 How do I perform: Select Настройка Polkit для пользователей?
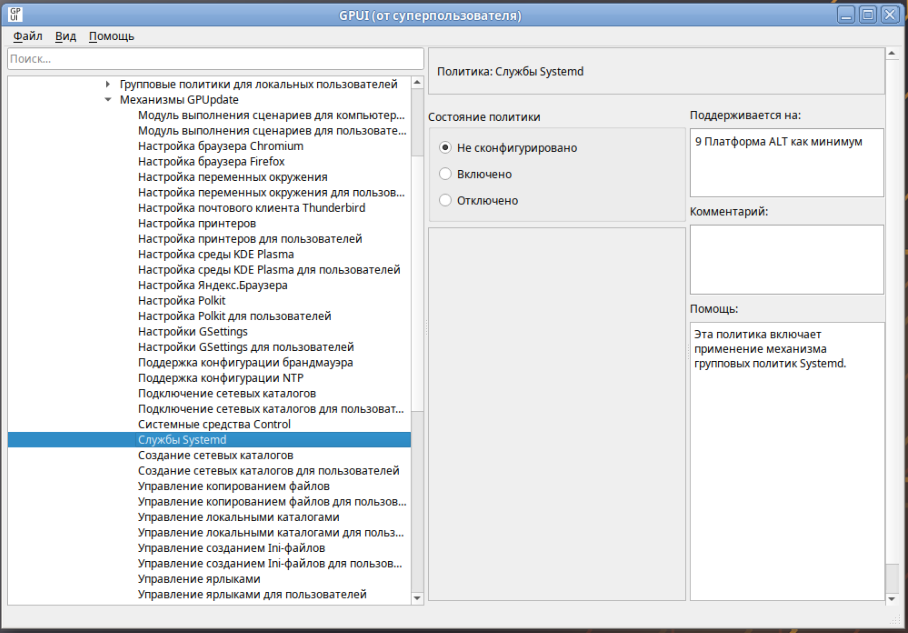point(235,316)
